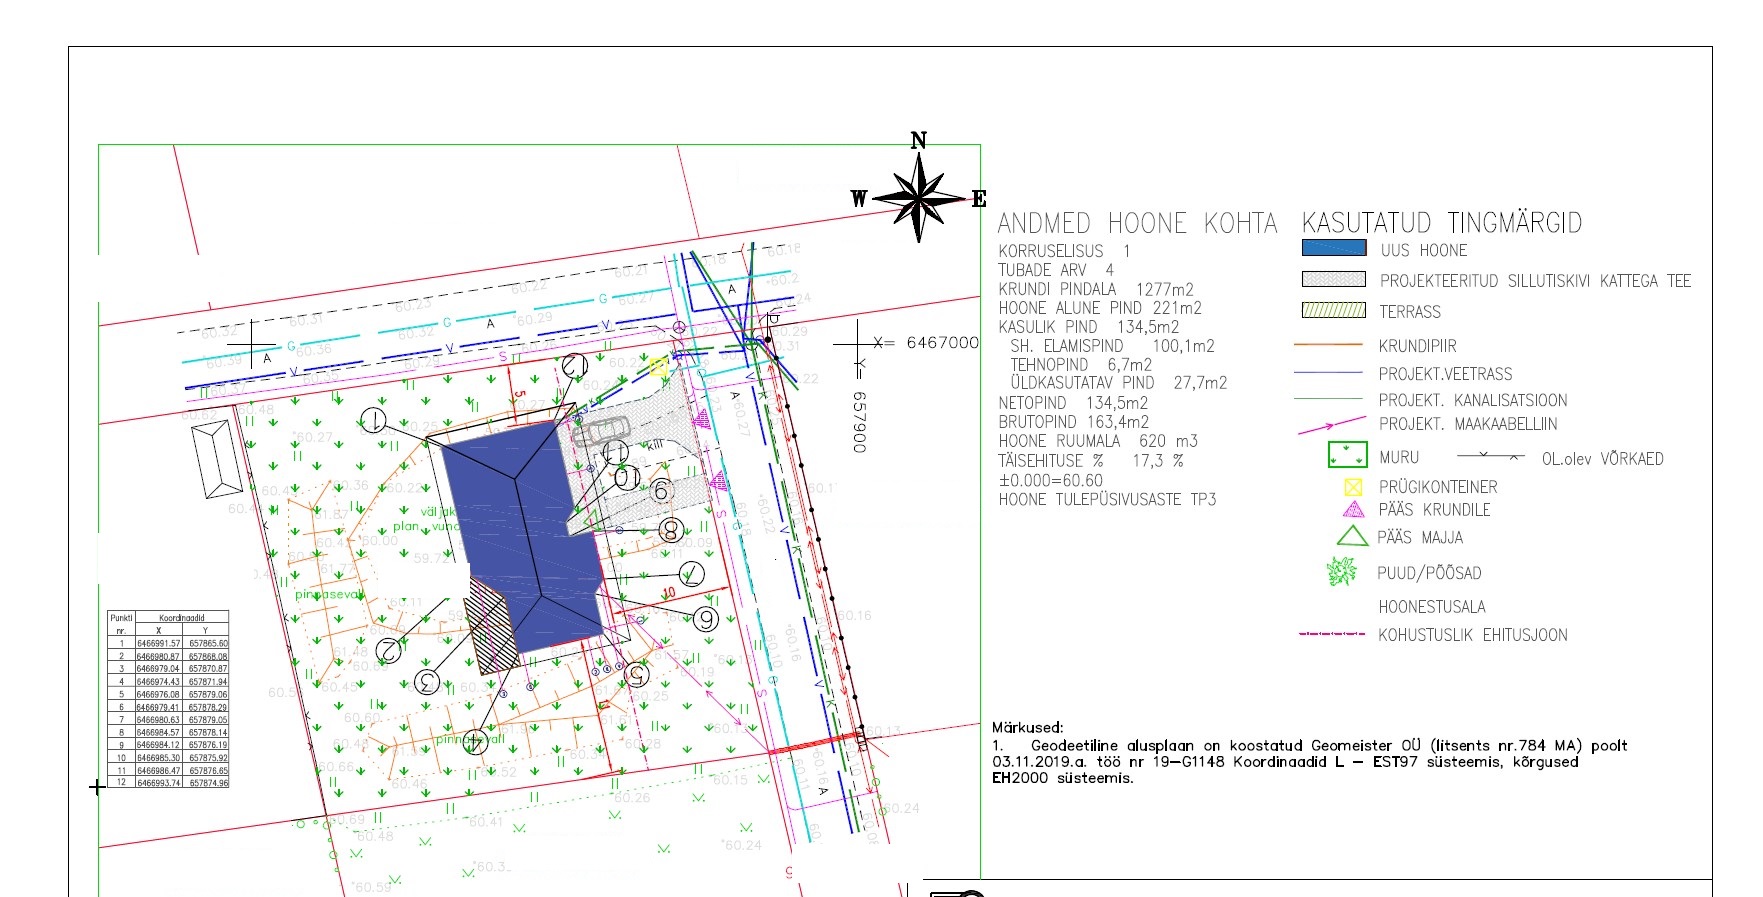Click the grey paving stone road legend swatch
Viewport: 1763px width, 897px height.
point(1333,279)
